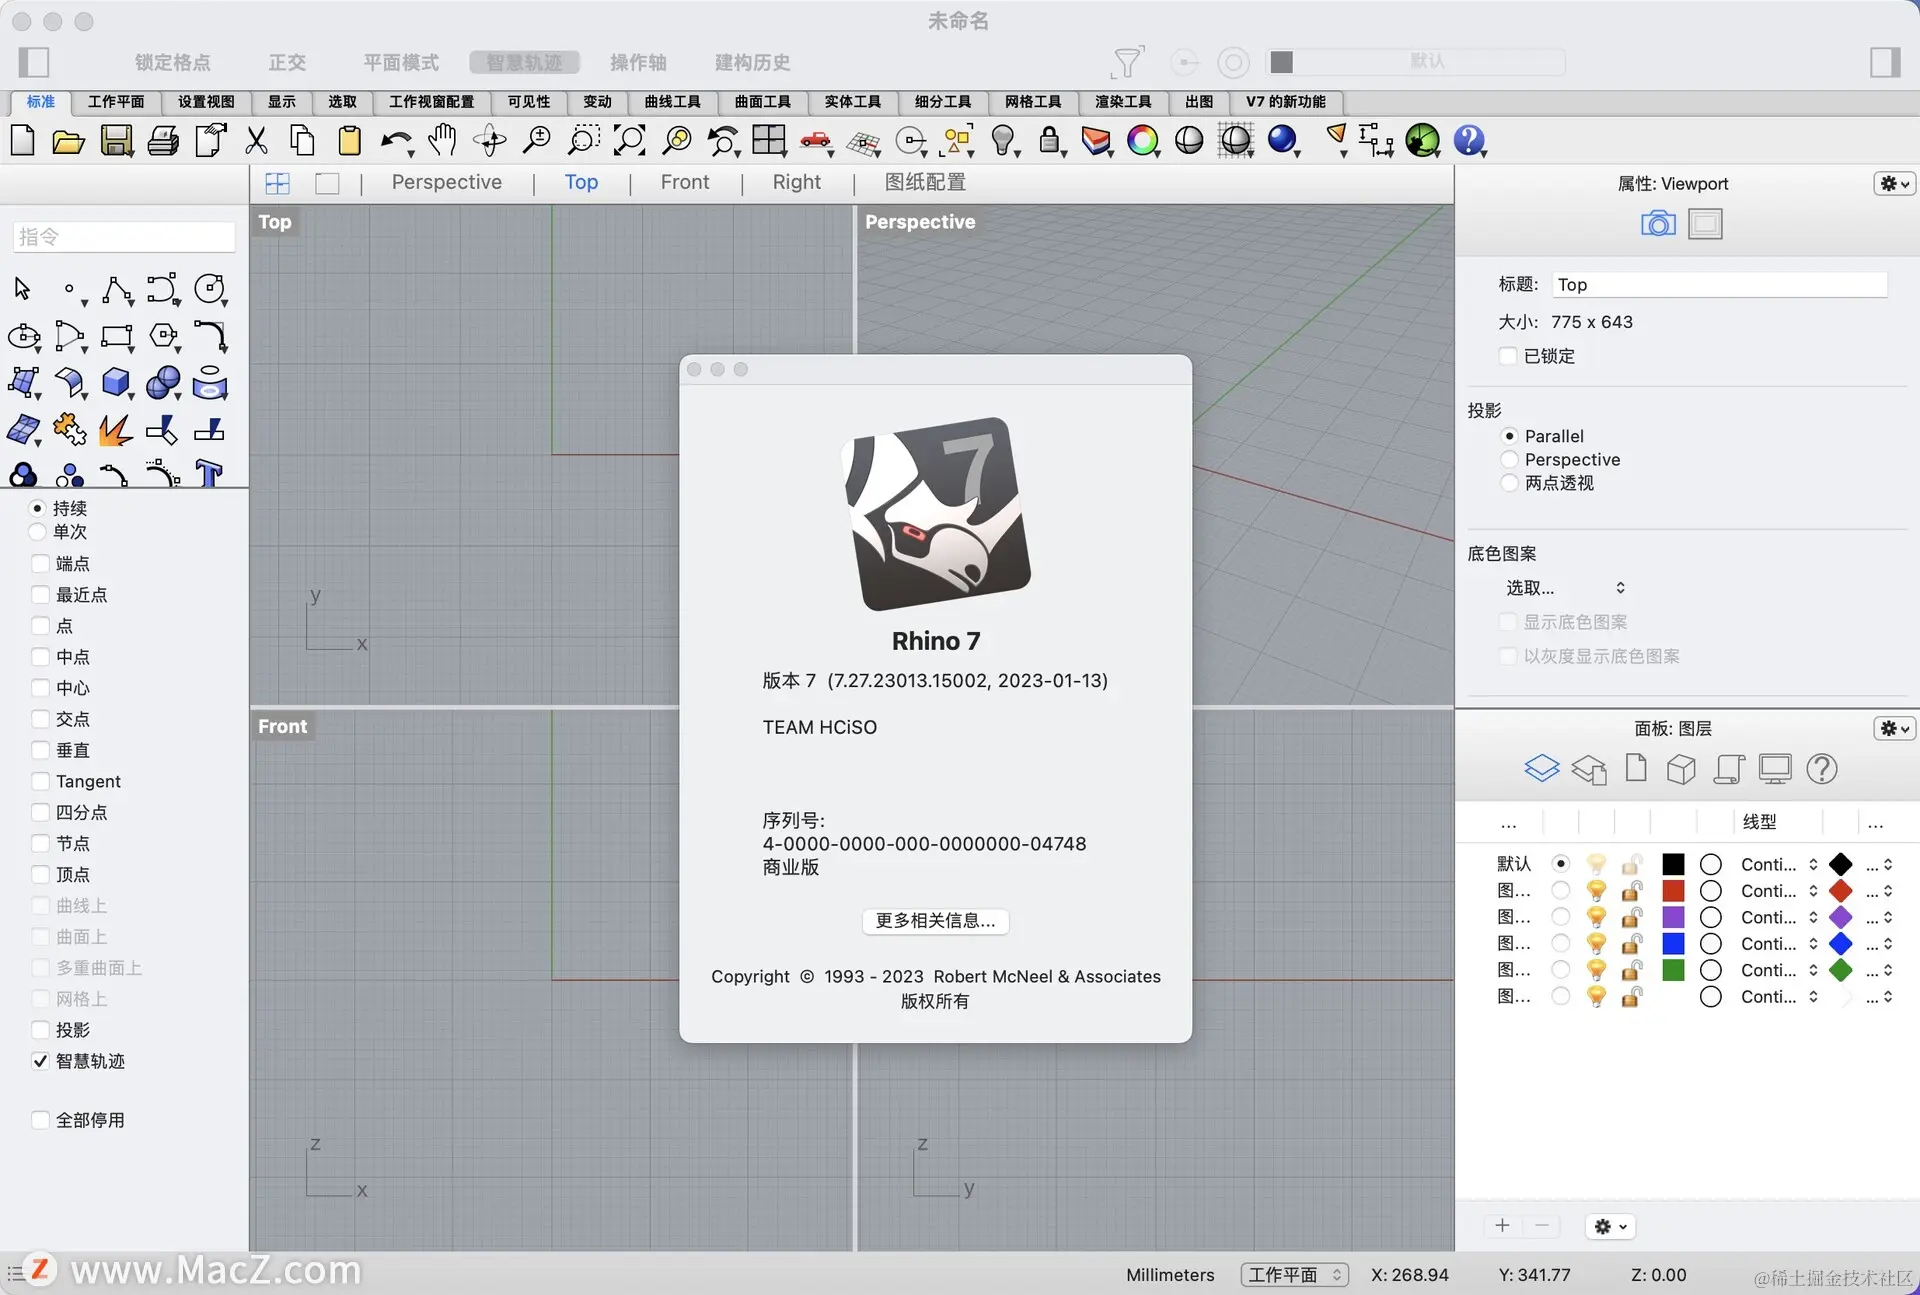Select the Cut scissors icon
This screenshot has height=1295, width=1920.
257,141
